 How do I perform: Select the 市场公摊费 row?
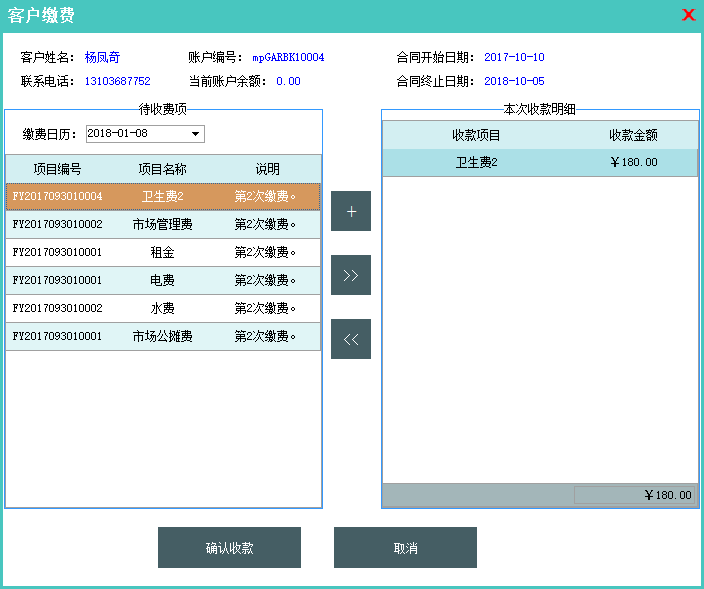(x=162, y=337)
